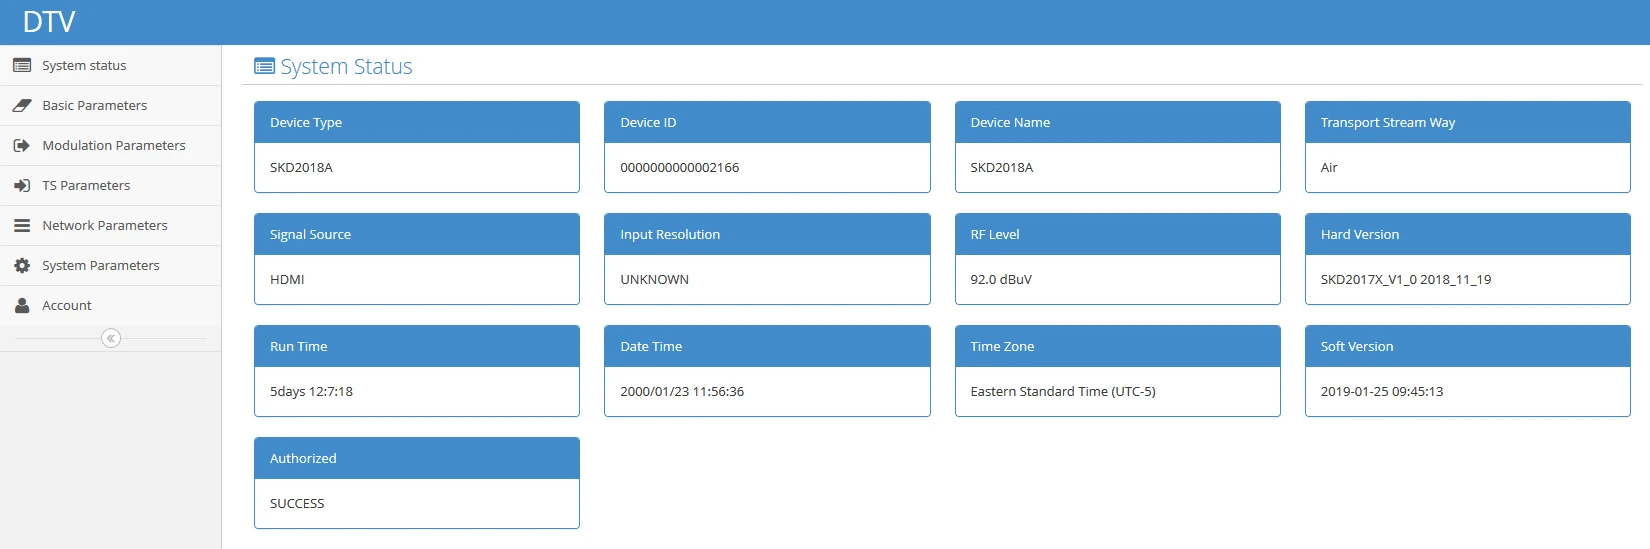
Task: Navigate to Network Parameters
Action: click(110, 226)
